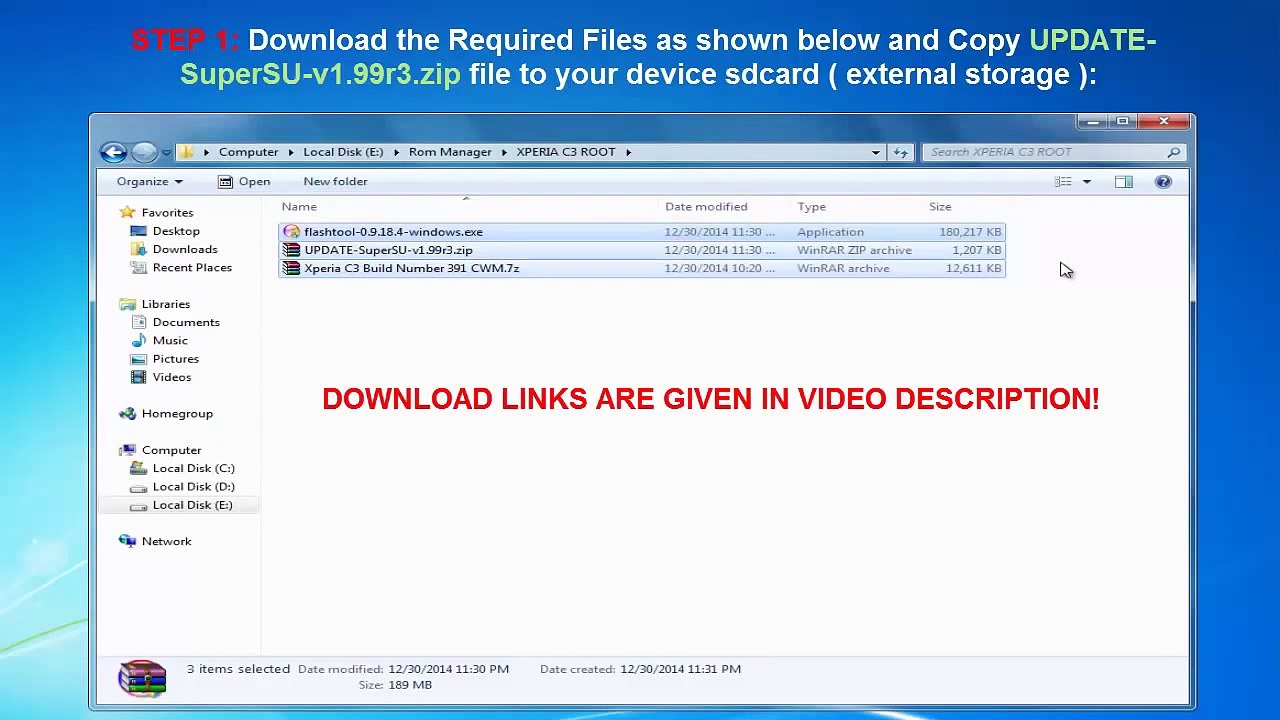The height and width of the screenshot is (720, 1280).
Task: Minimize the Explorer window
Action: tap(1092, 122)
